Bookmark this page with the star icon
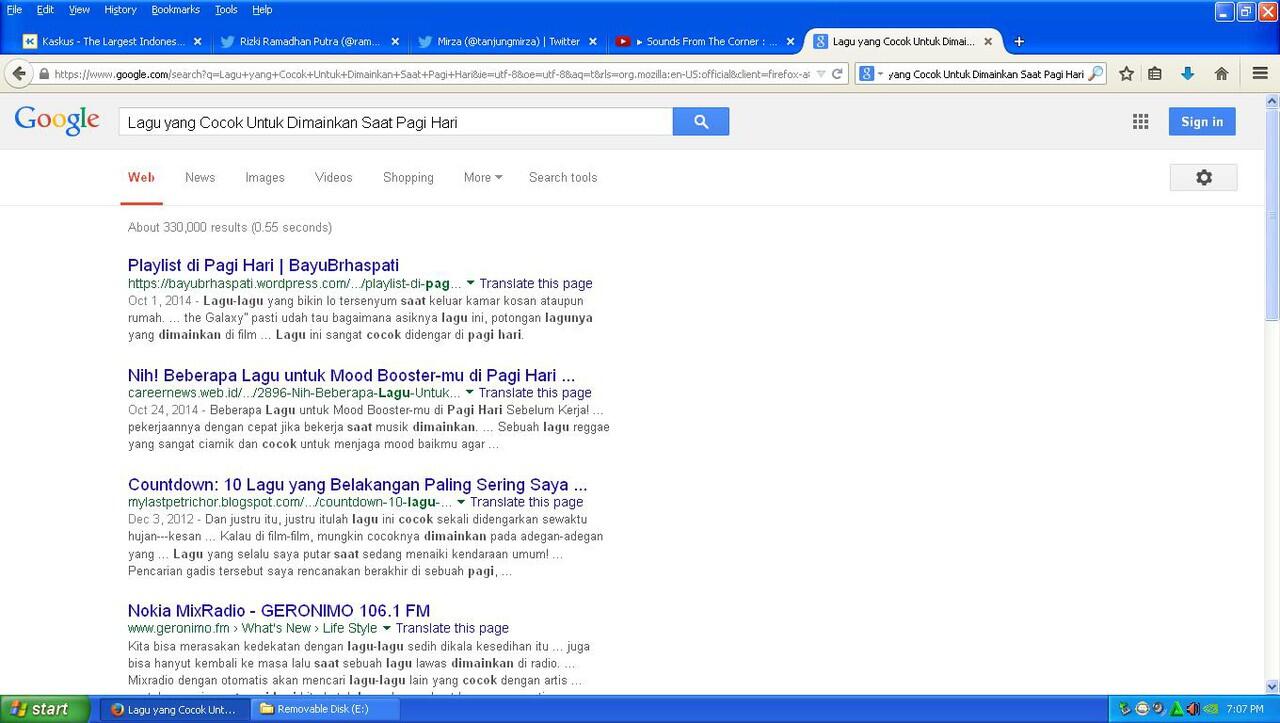 (x=1126, y=73)
